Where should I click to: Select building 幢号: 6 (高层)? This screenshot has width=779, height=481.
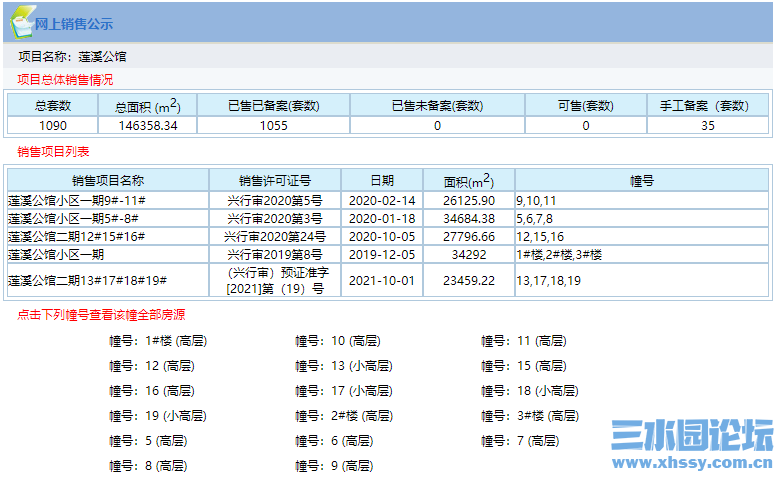334,441
